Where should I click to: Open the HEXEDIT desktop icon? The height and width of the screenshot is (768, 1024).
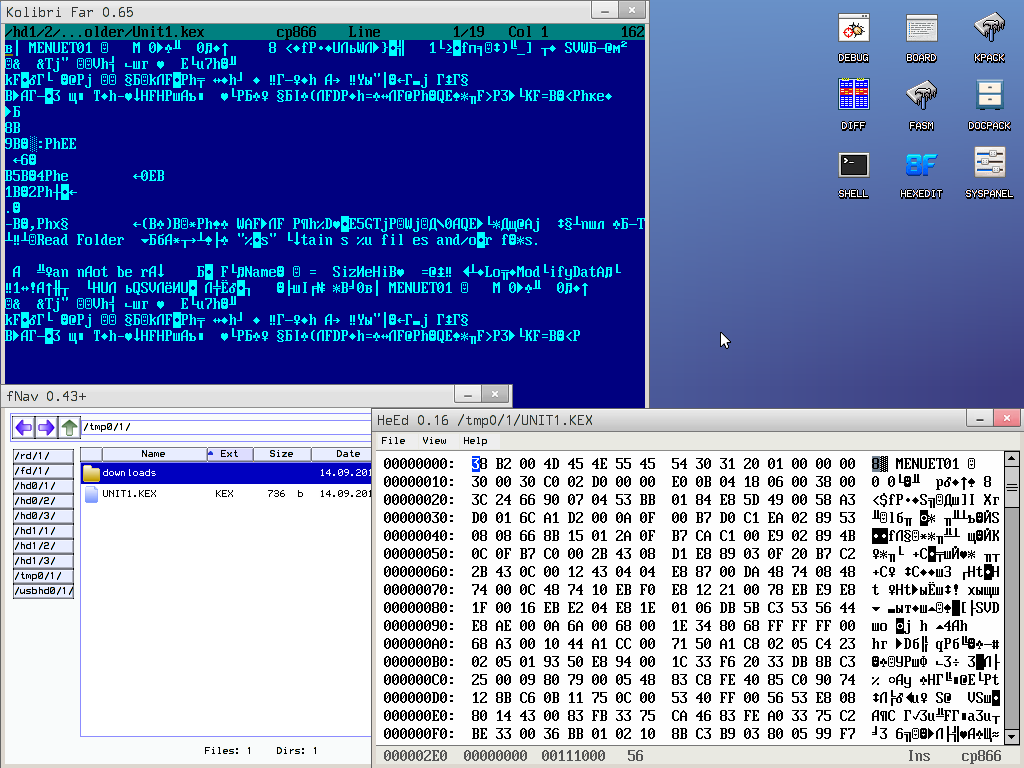921,168
